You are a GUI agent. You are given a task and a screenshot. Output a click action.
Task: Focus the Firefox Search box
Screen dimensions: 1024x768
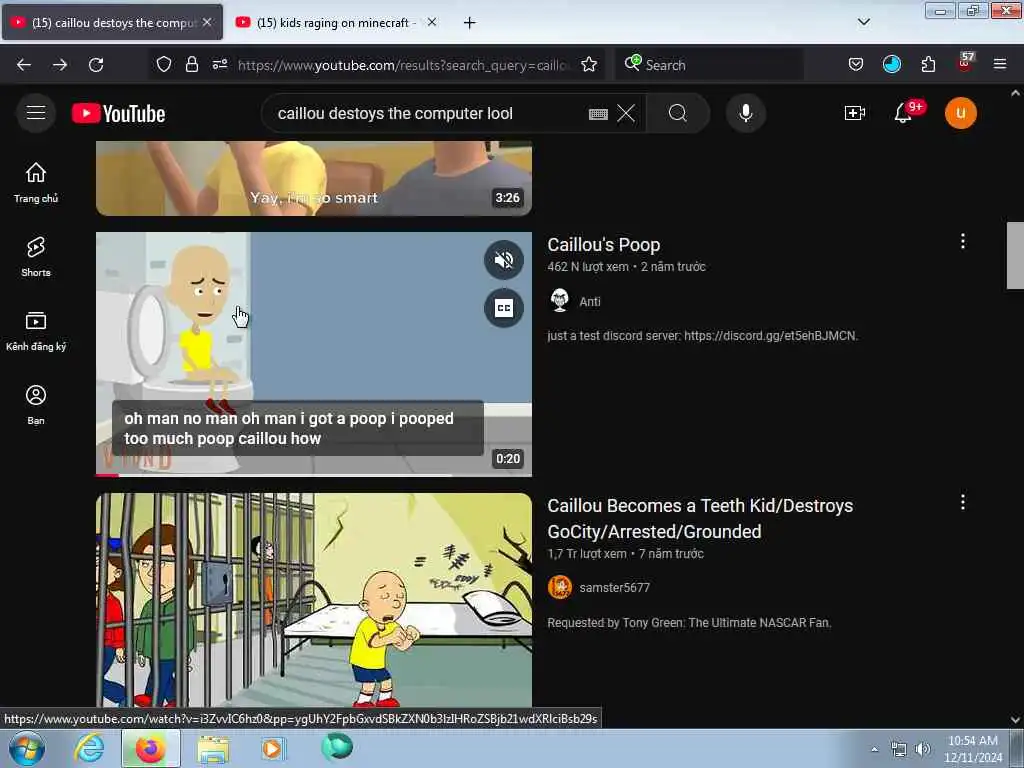[x=709, y=65]
